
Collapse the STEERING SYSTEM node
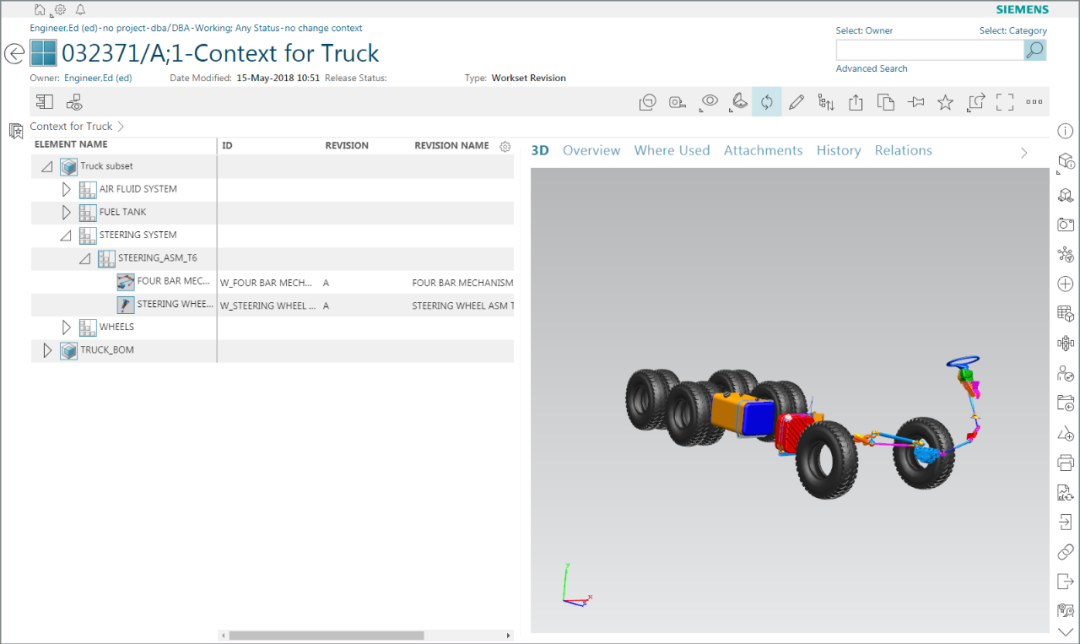point(66,235)
